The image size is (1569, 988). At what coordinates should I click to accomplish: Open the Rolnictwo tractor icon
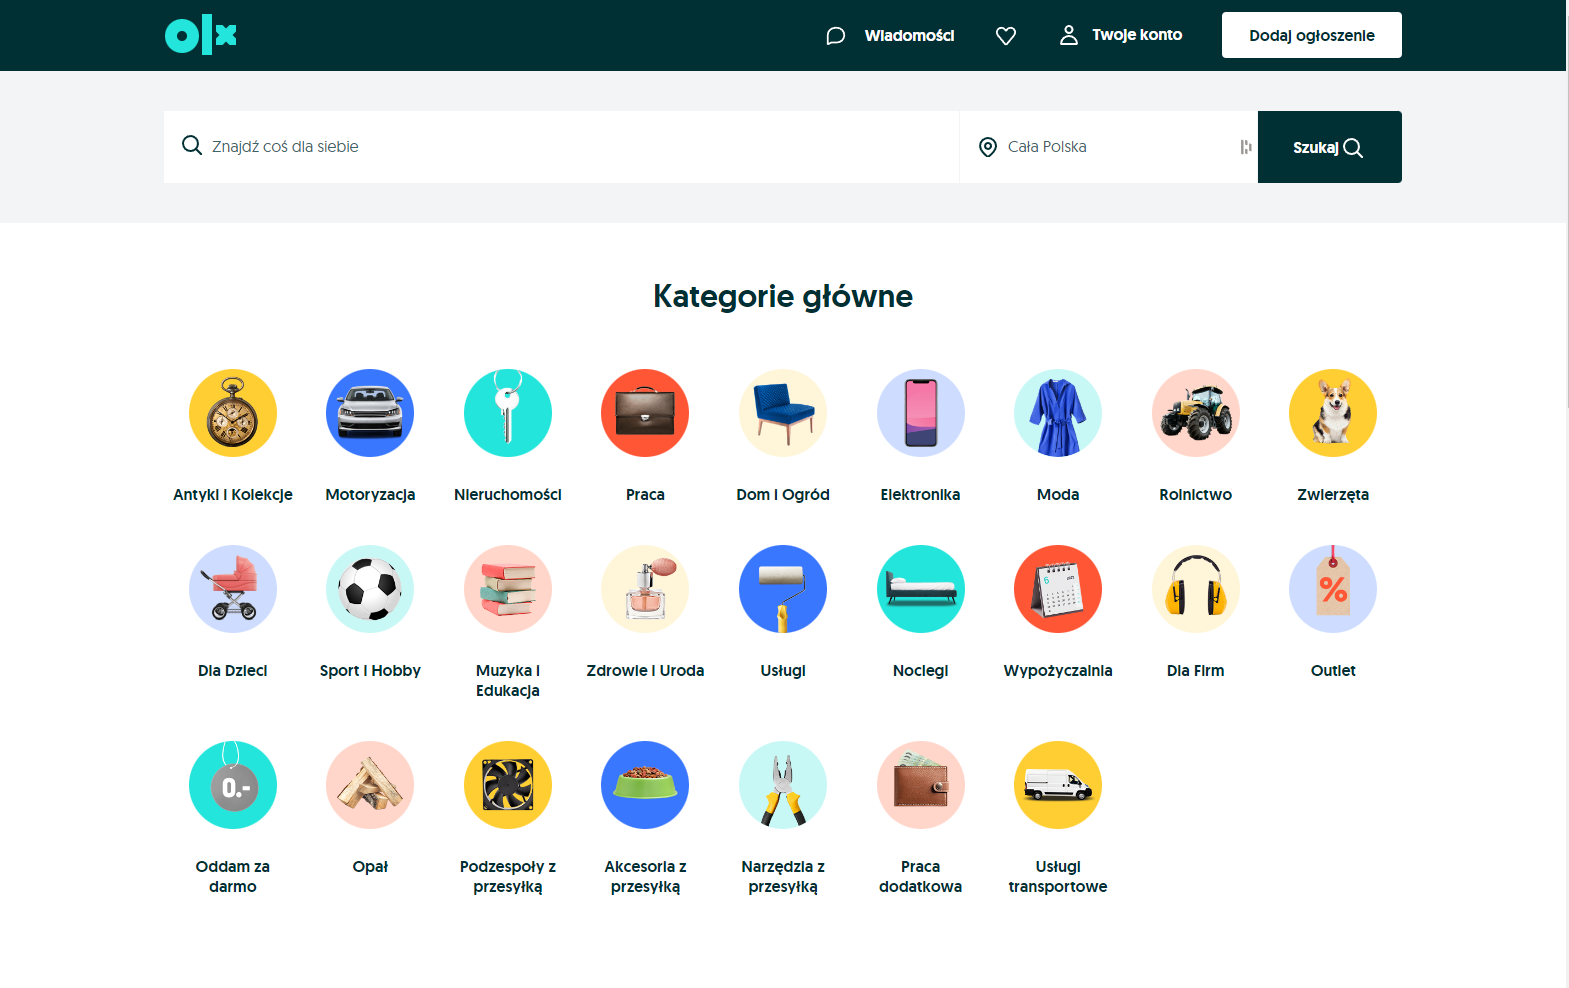tap(1196, 413)
